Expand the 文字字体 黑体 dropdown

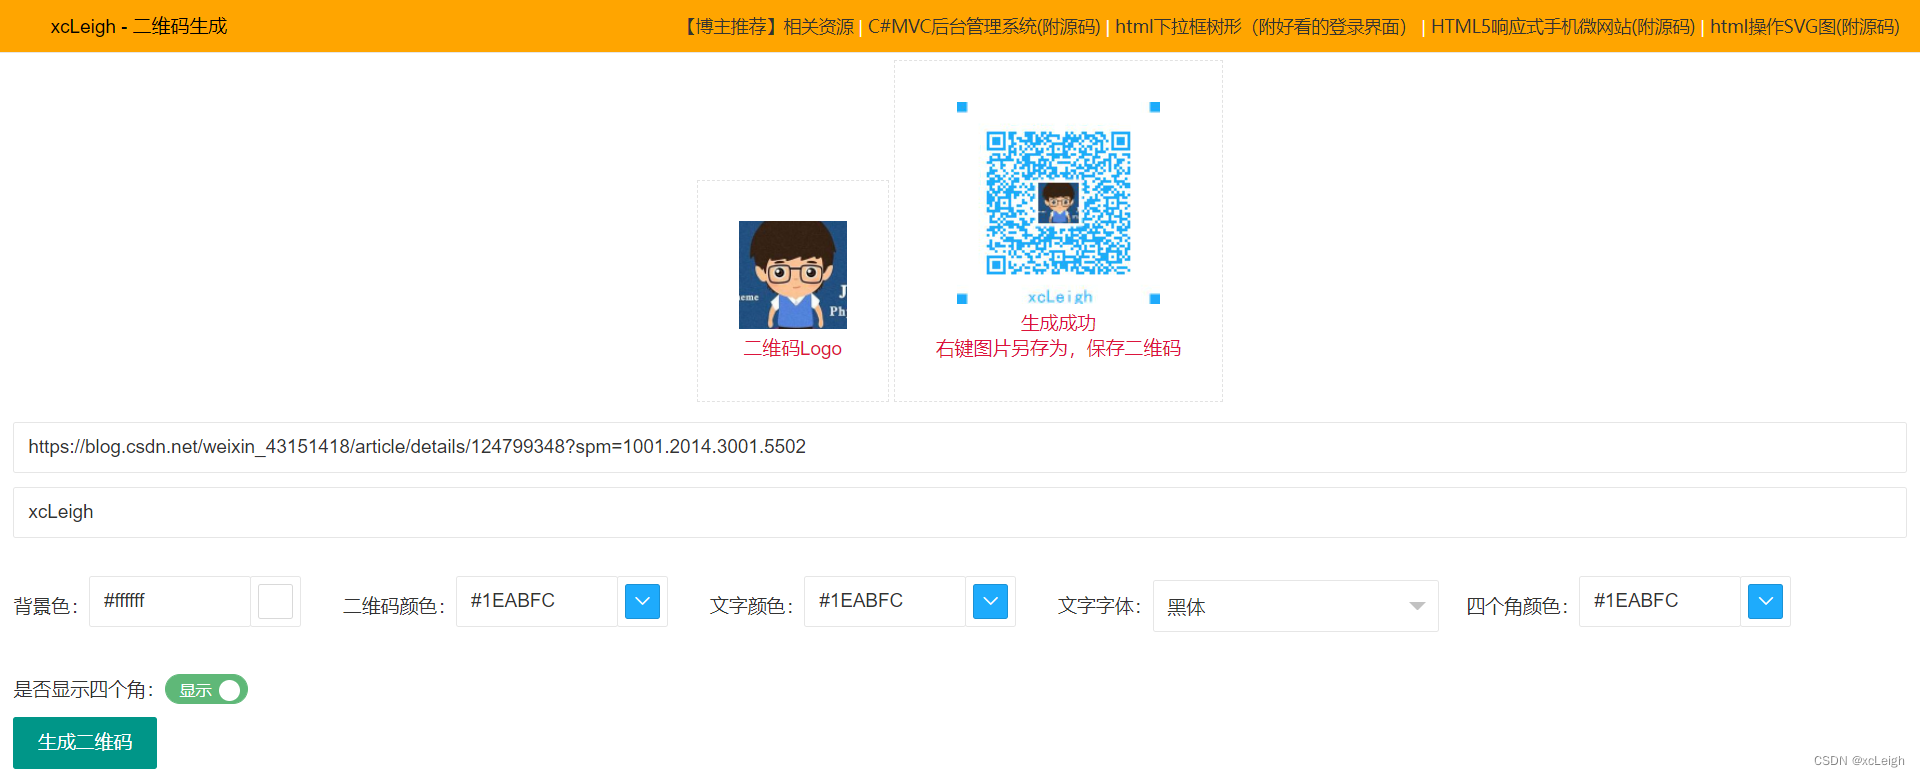(x=1295, y=606)
